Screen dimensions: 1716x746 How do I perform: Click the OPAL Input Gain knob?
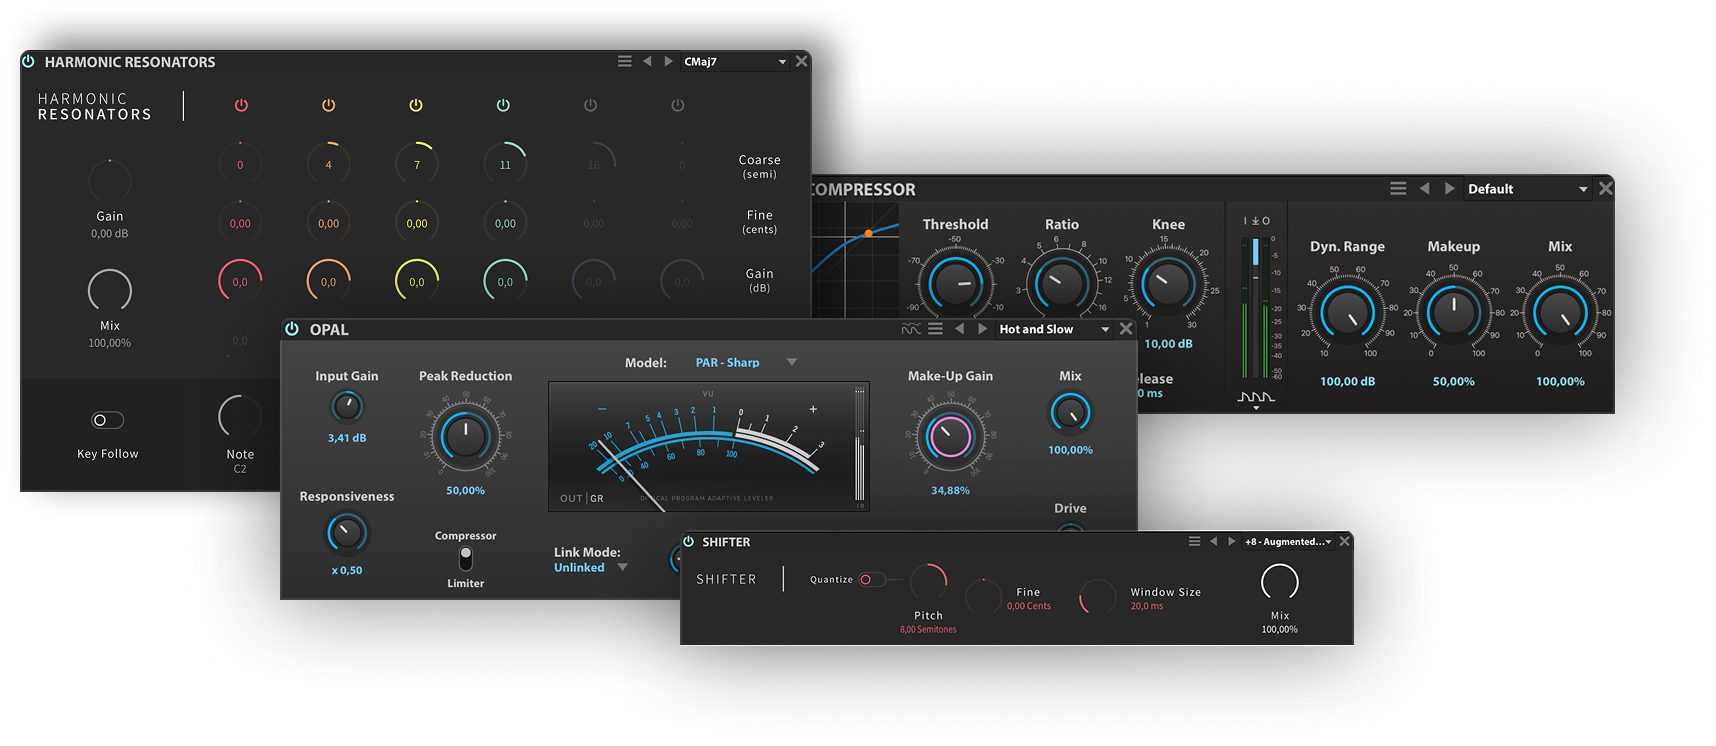point(347,407)
